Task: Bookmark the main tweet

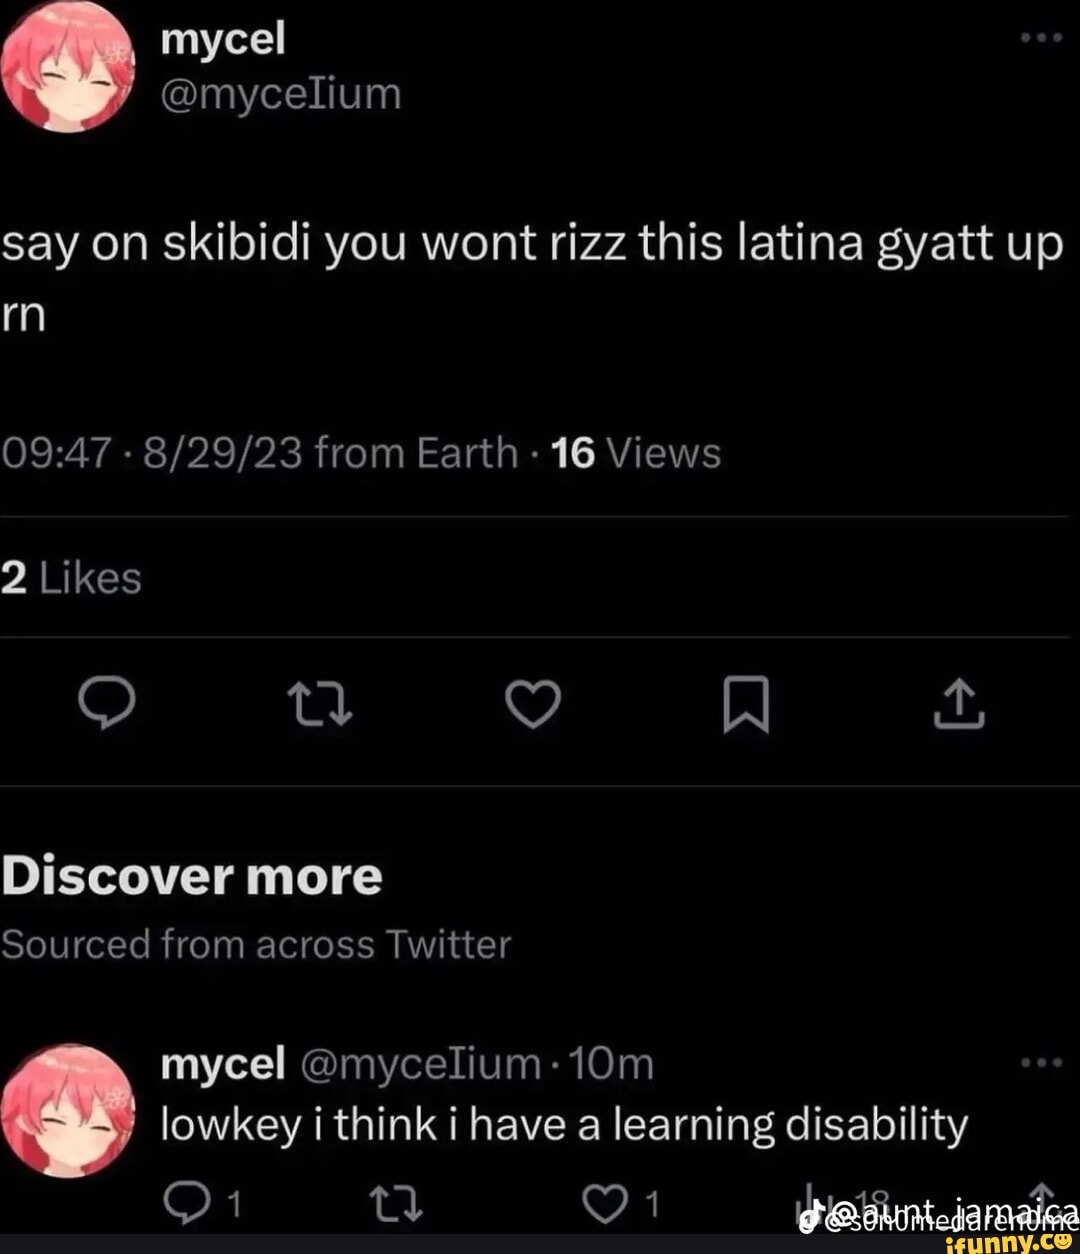Action: [747, 706]
